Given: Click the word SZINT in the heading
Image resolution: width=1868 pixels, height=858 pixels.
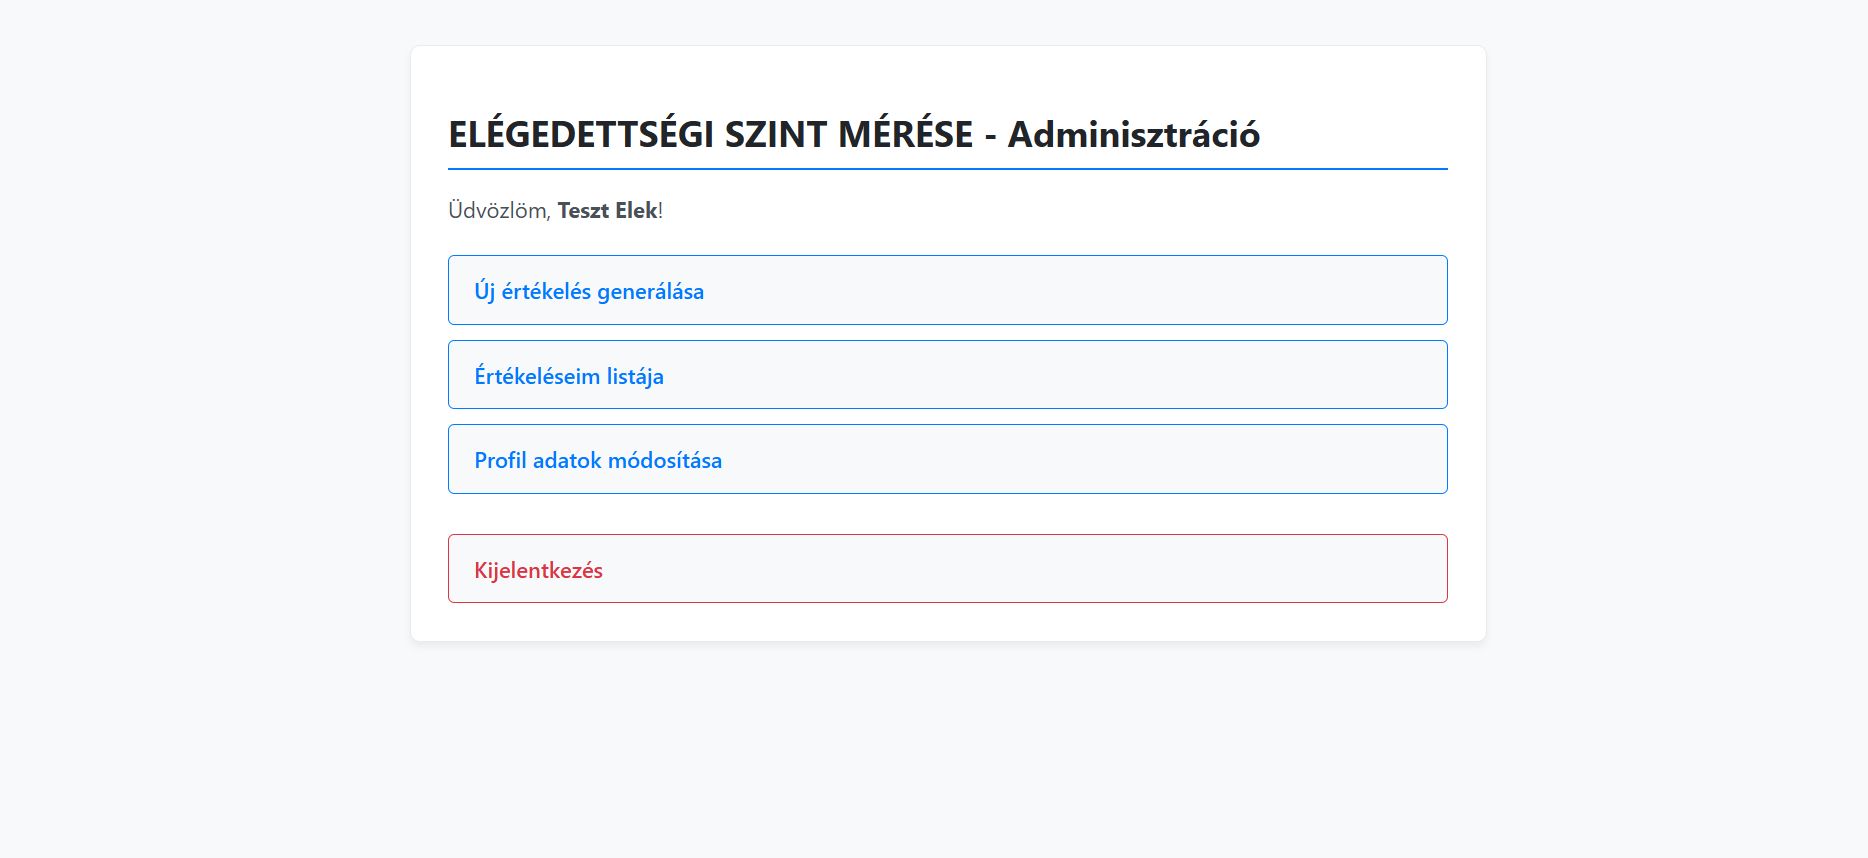Looking at the screenshot, I should 775,134.
